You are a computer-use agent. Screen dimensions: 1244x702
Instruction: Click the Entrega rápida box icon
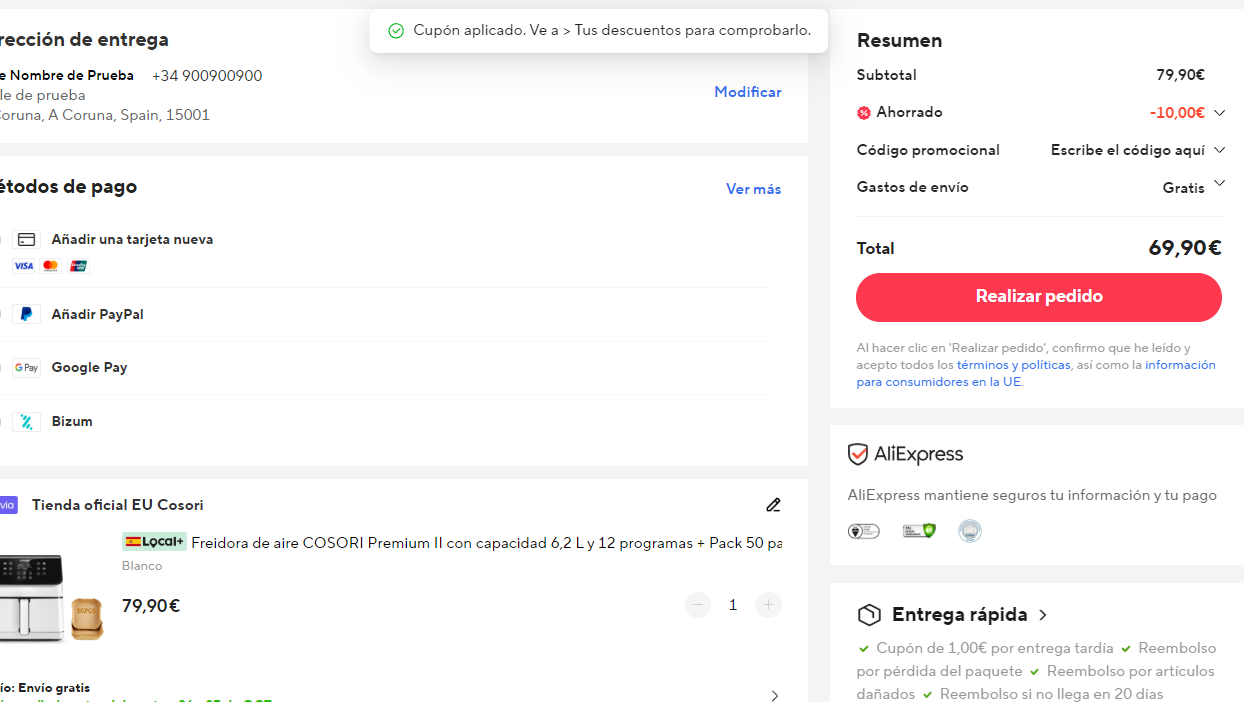pyautogui.click(x=869, y=615)
